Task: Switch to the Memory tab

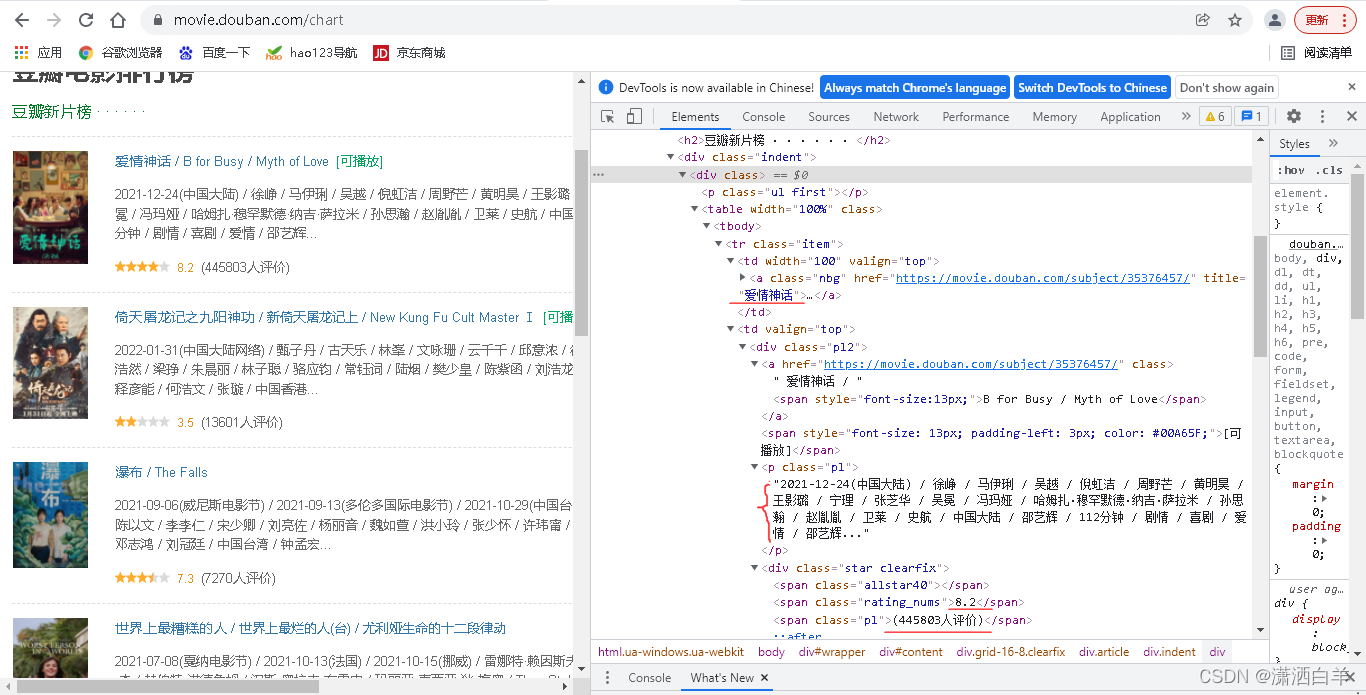Action: click(x=1055, y=117)
